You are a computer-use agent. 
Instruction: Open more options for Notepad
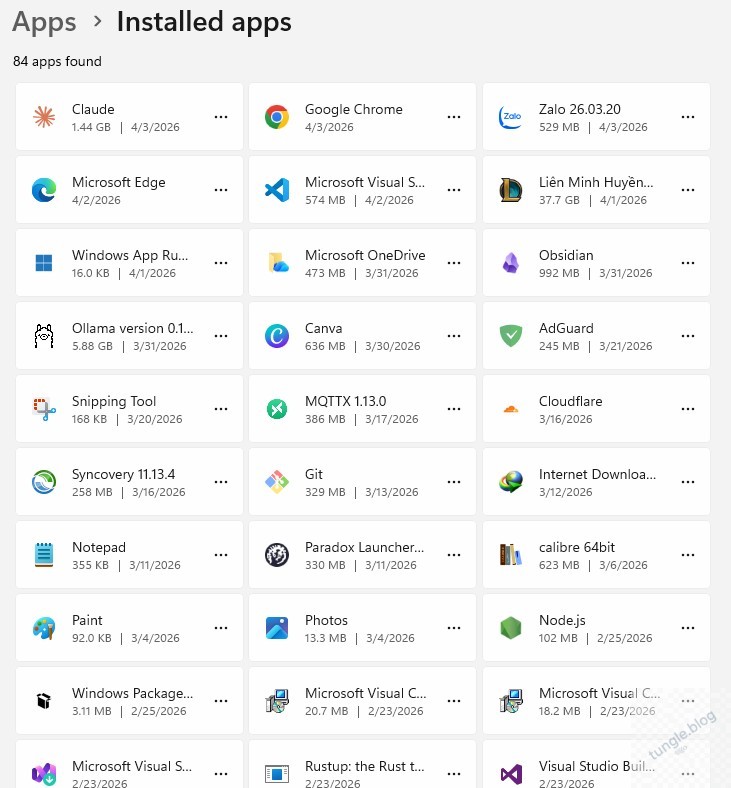pyautogui.click(x=221, y=555)
